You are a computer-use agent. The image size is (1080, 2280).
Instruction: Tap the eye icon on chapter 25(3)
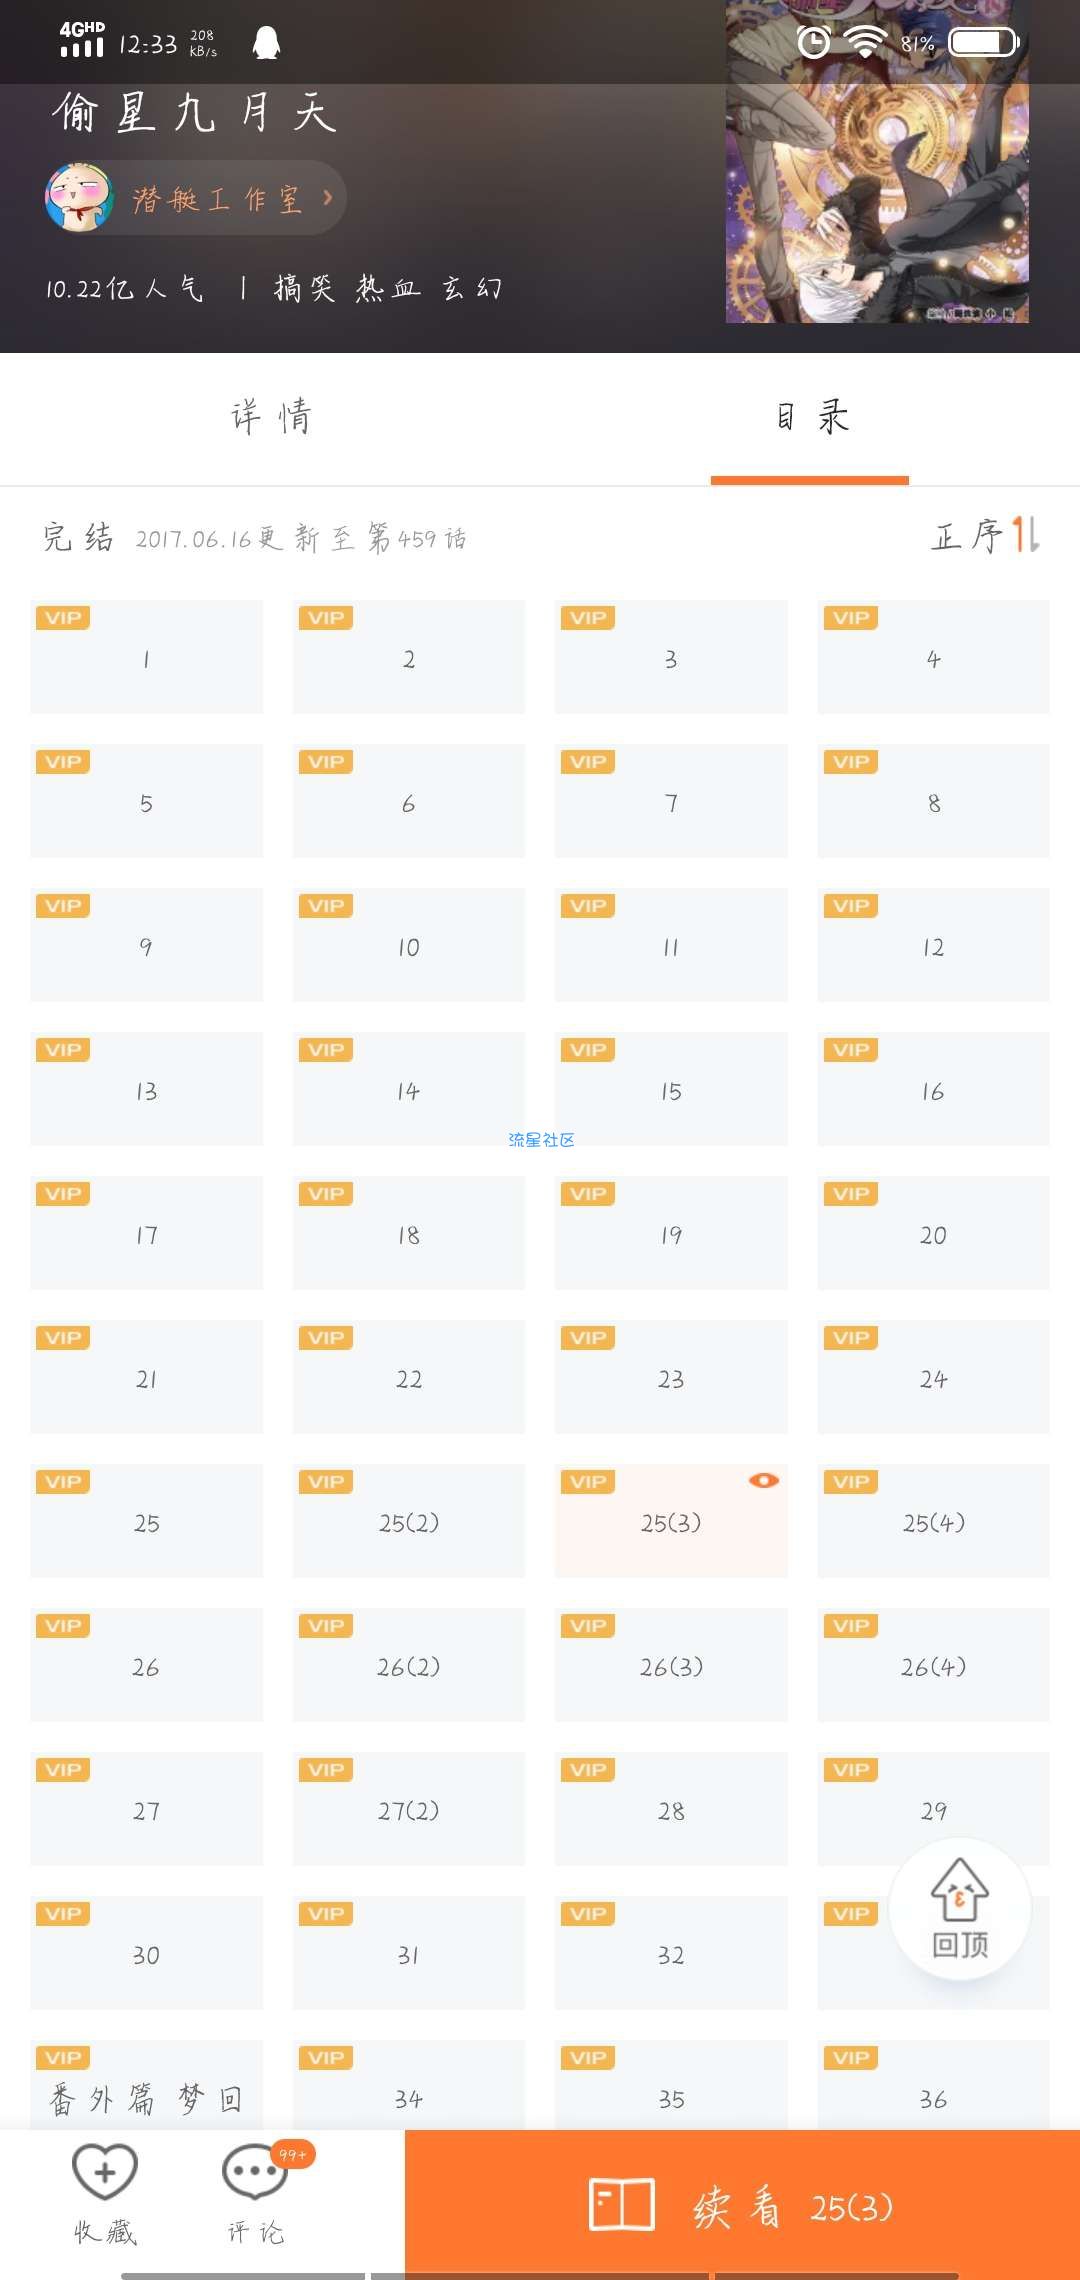(x=764, y=1480)
